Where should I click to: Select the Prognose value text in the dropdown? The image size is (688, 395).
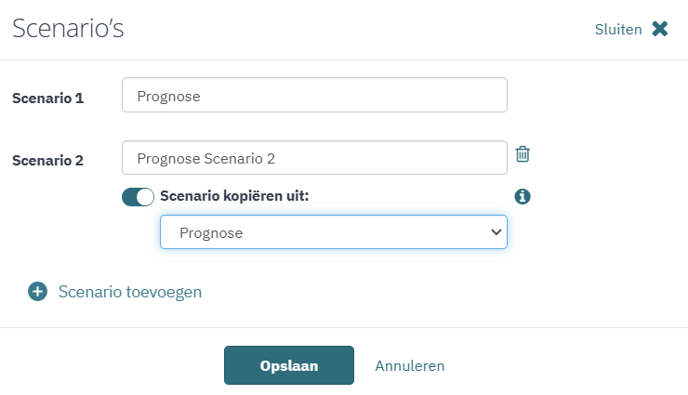pos(211,233)
